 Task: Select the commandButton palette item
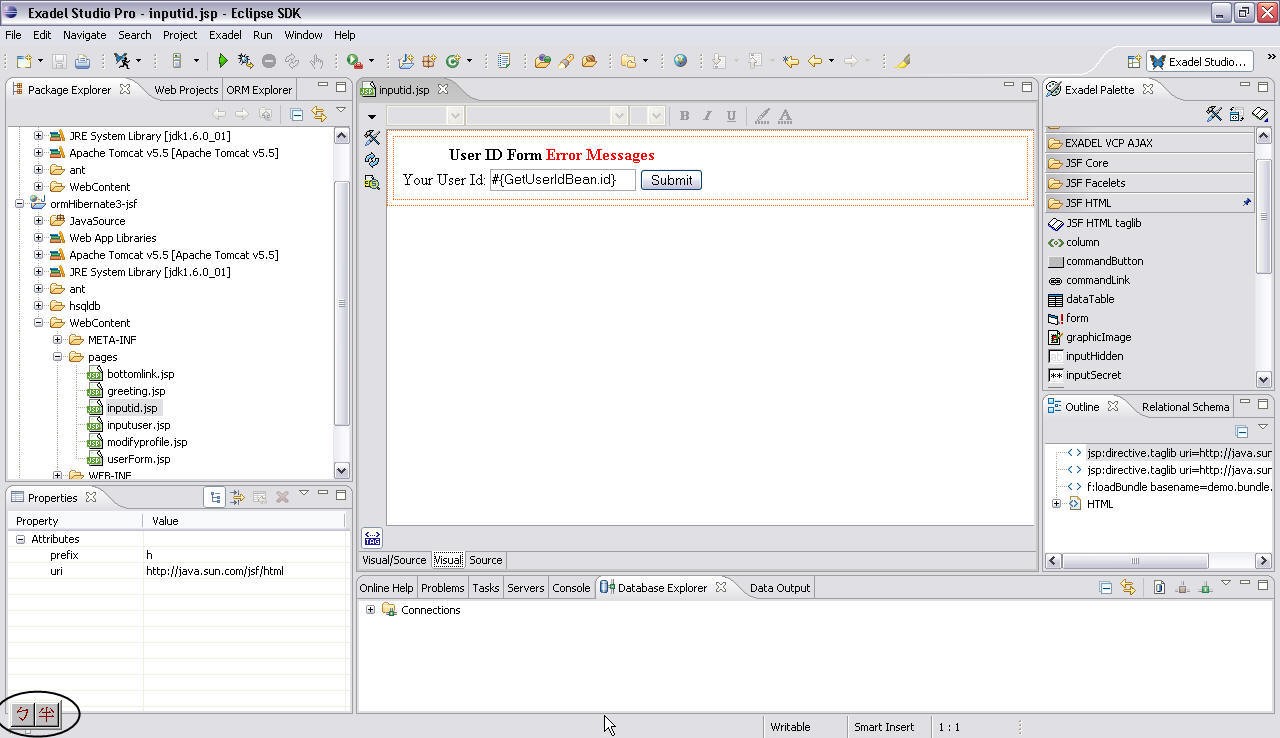(1104, 261)
